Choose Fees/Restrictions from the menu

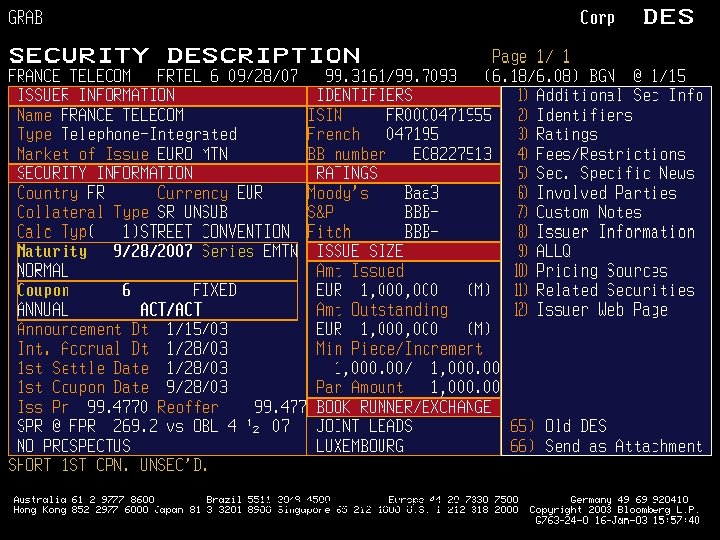coord(602,154)
